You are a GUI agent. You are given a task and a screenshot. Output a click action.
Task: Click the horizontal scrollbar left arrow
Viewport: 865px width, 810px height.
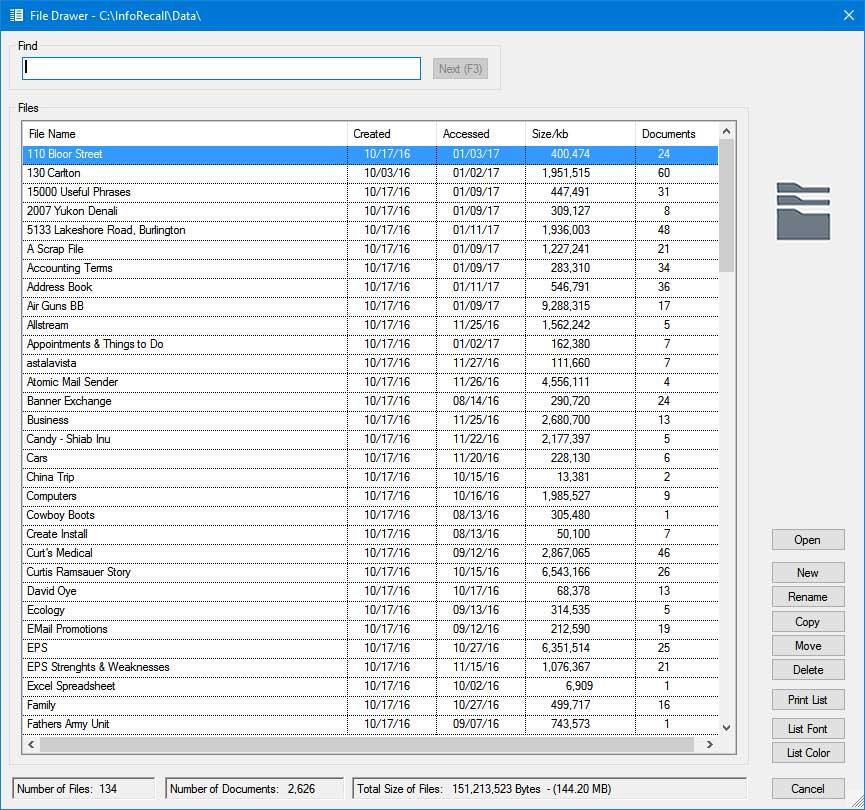coord(31,744)
